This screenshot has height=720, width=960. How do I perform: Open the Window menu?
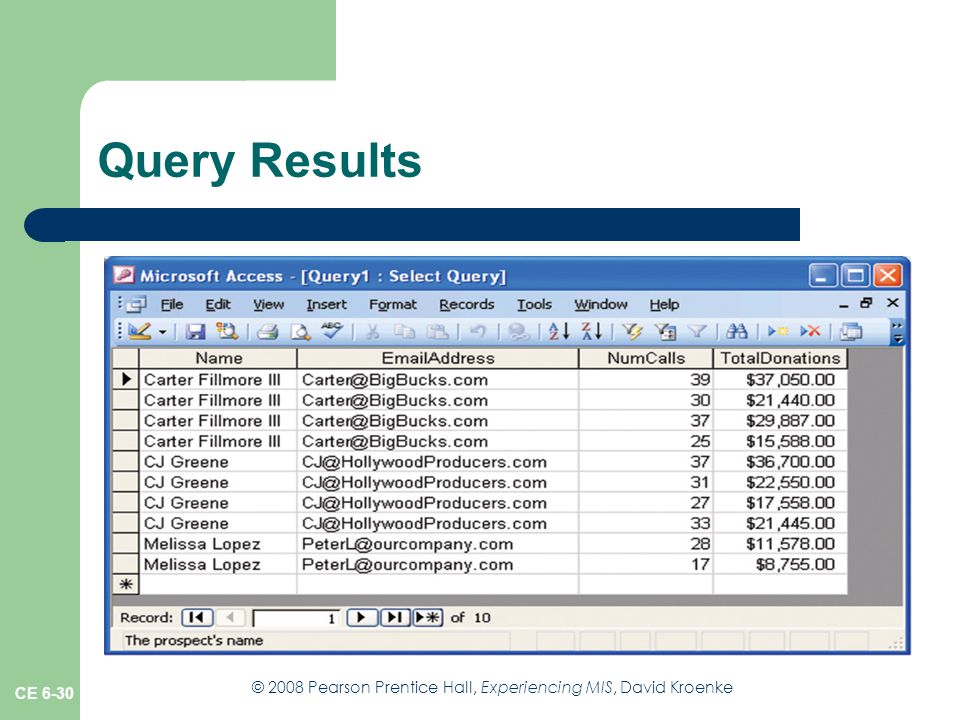601,304
